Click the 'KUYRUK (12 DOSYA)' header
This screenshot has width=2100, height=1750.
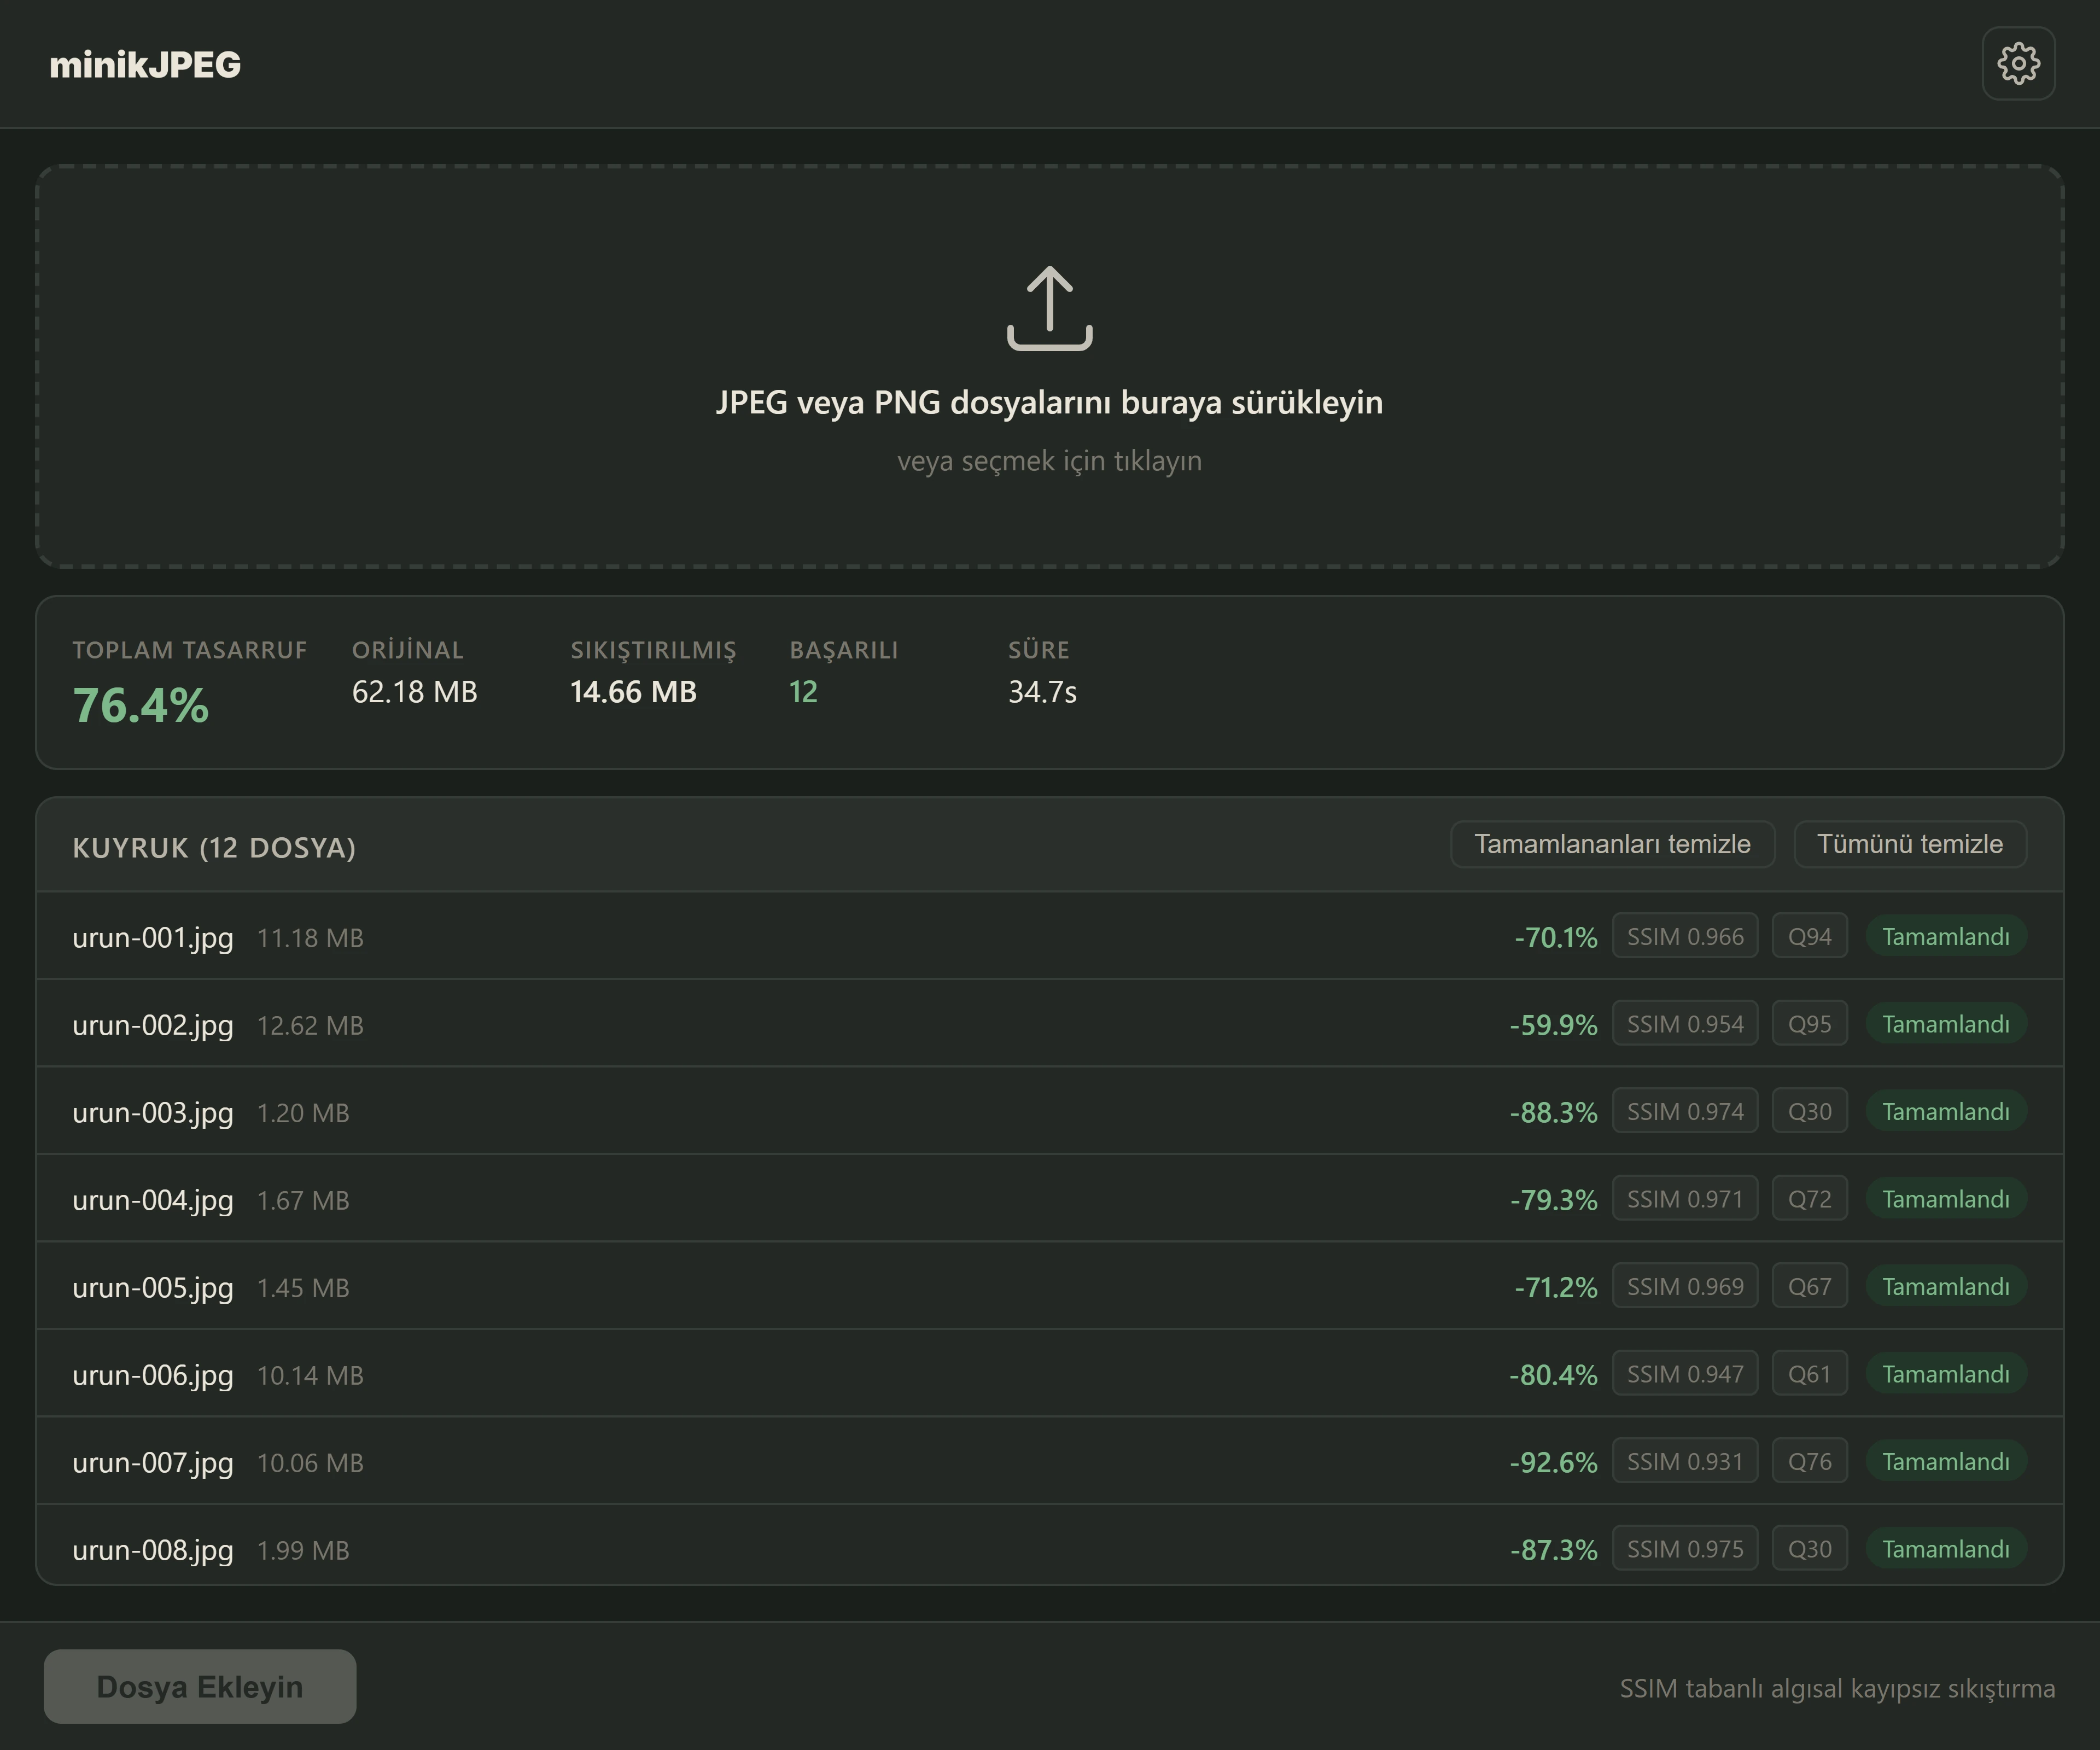tap(214, 847)
